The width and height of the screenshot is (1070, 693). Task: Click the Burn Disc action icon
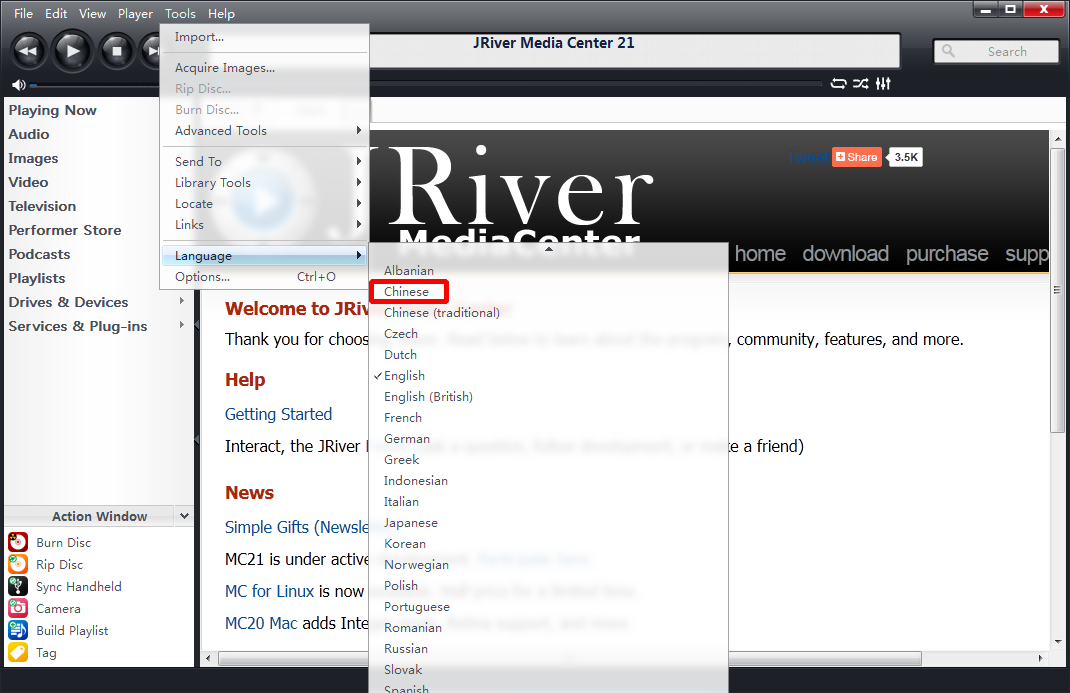(x=18, y=542)
